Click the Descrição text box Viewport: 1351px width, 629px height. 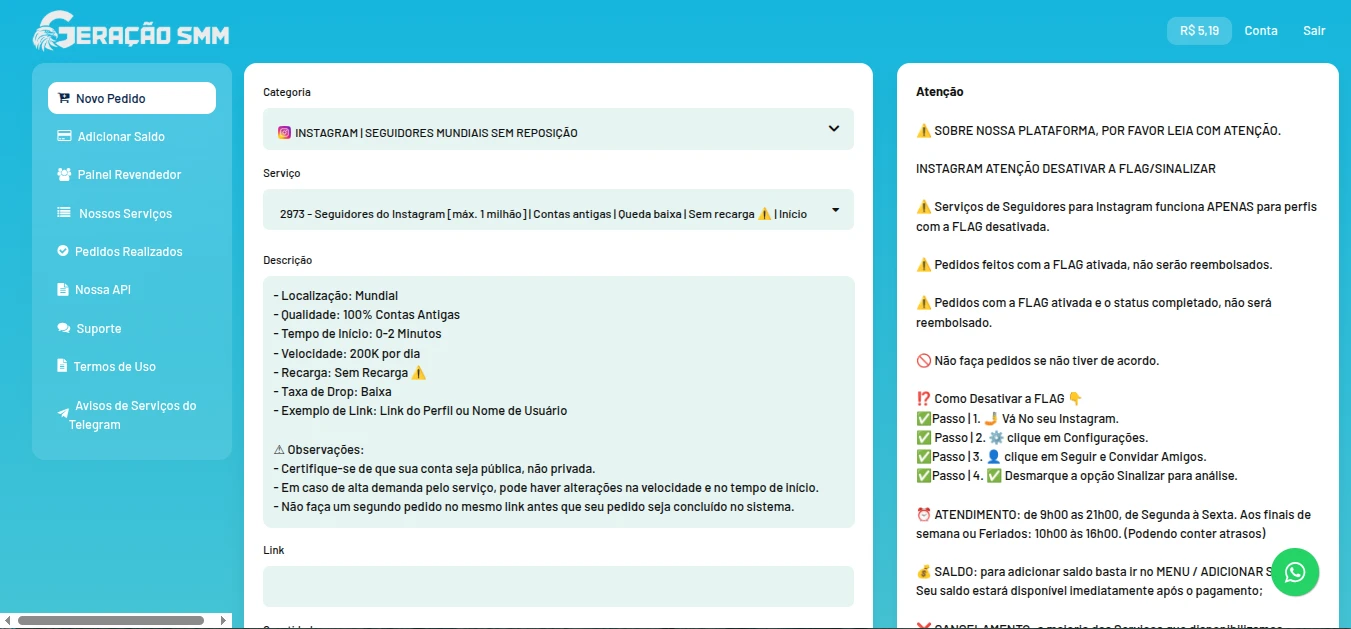[x=558, y=401]
